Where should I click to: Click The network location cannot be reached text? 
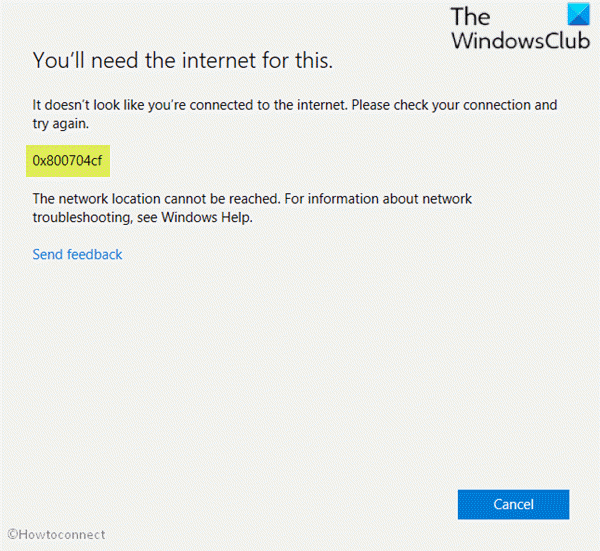pyautogui.click(x=157, y=199)
